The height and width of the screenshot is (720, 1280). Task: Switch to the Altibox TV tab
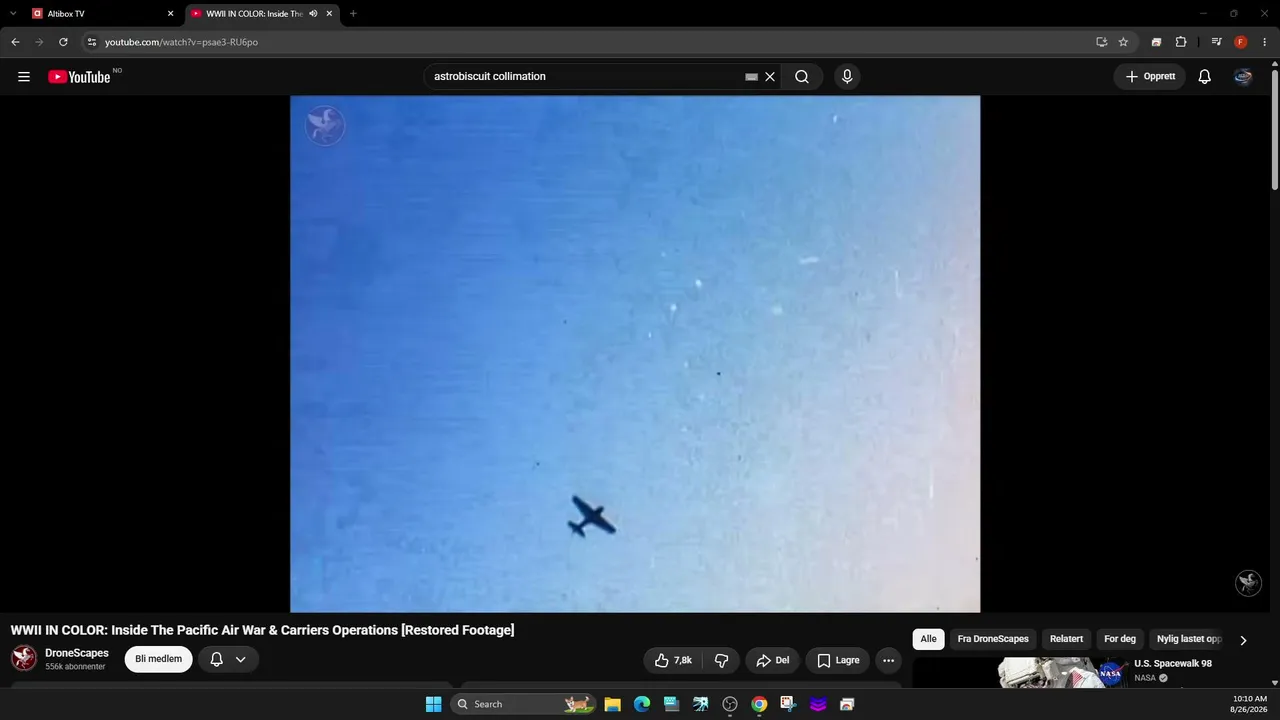pyautogui.click(x=103, y=14)
